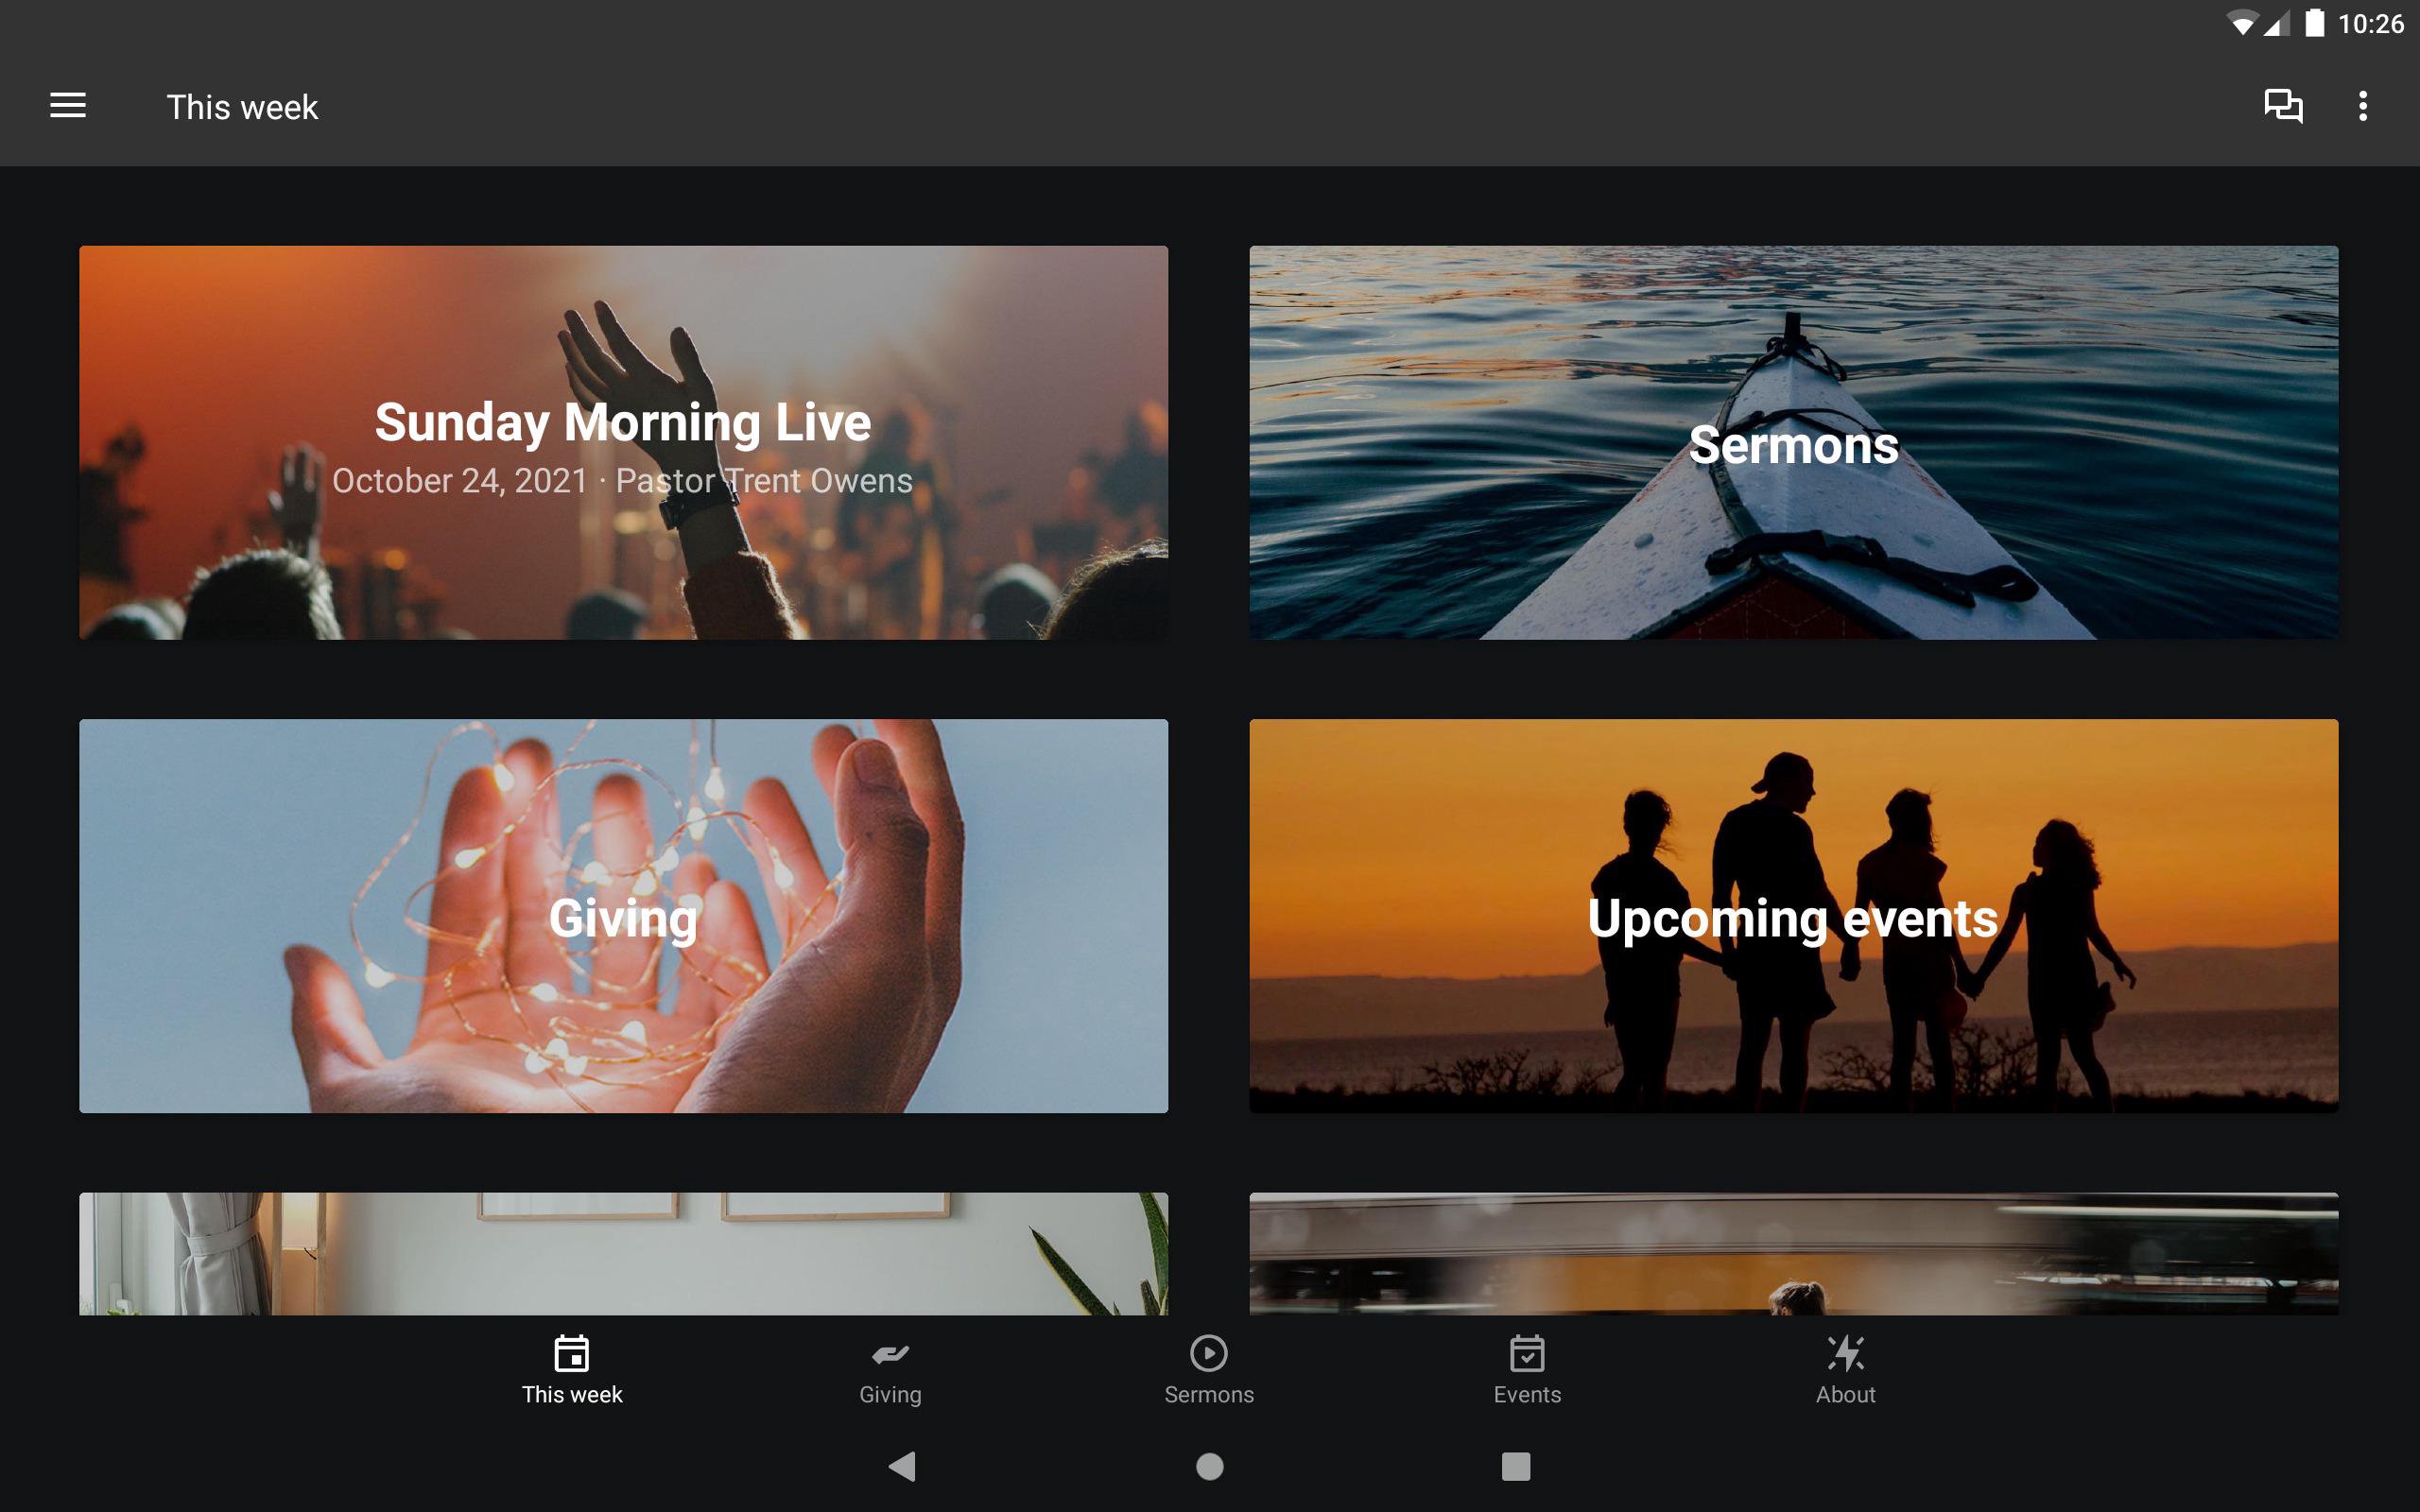This screenshot has width=2420, height=1512.
Task: Switch to the Sermons tab label
Action: 1208,1395
